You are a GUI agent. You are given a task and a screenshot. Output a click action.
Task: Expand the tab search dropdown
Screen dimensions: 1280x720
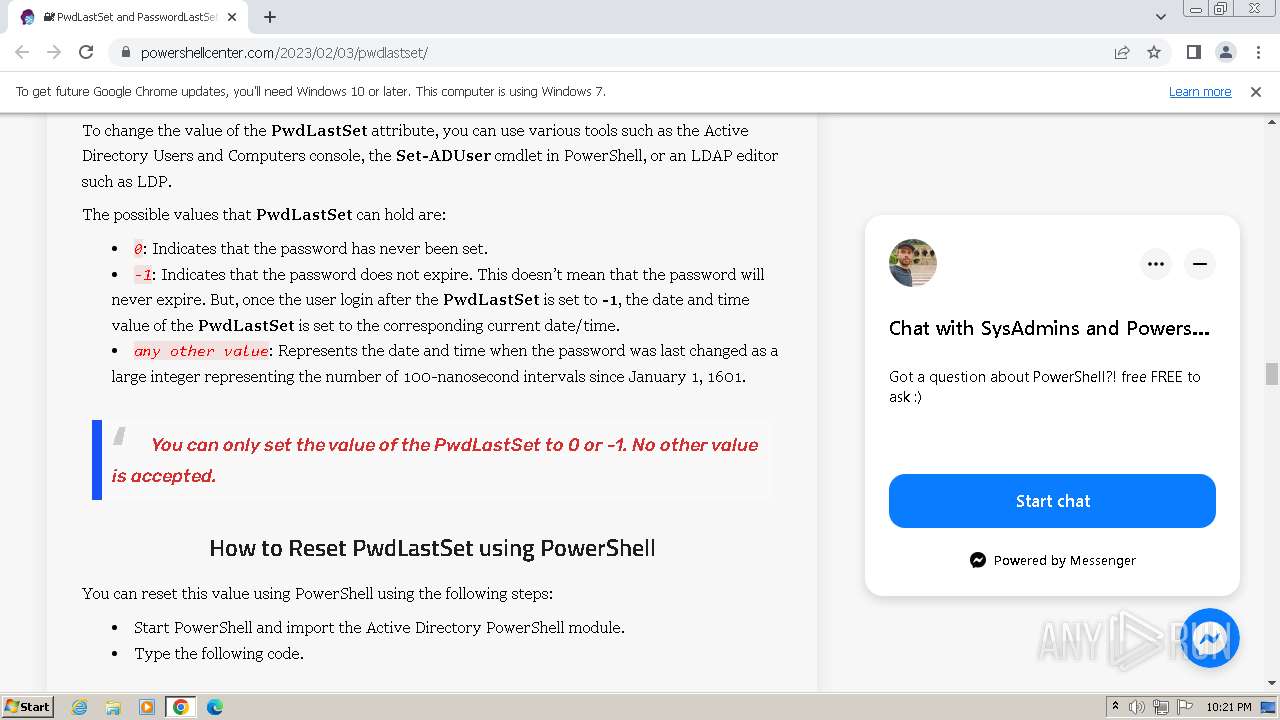tap(1161, 17)
